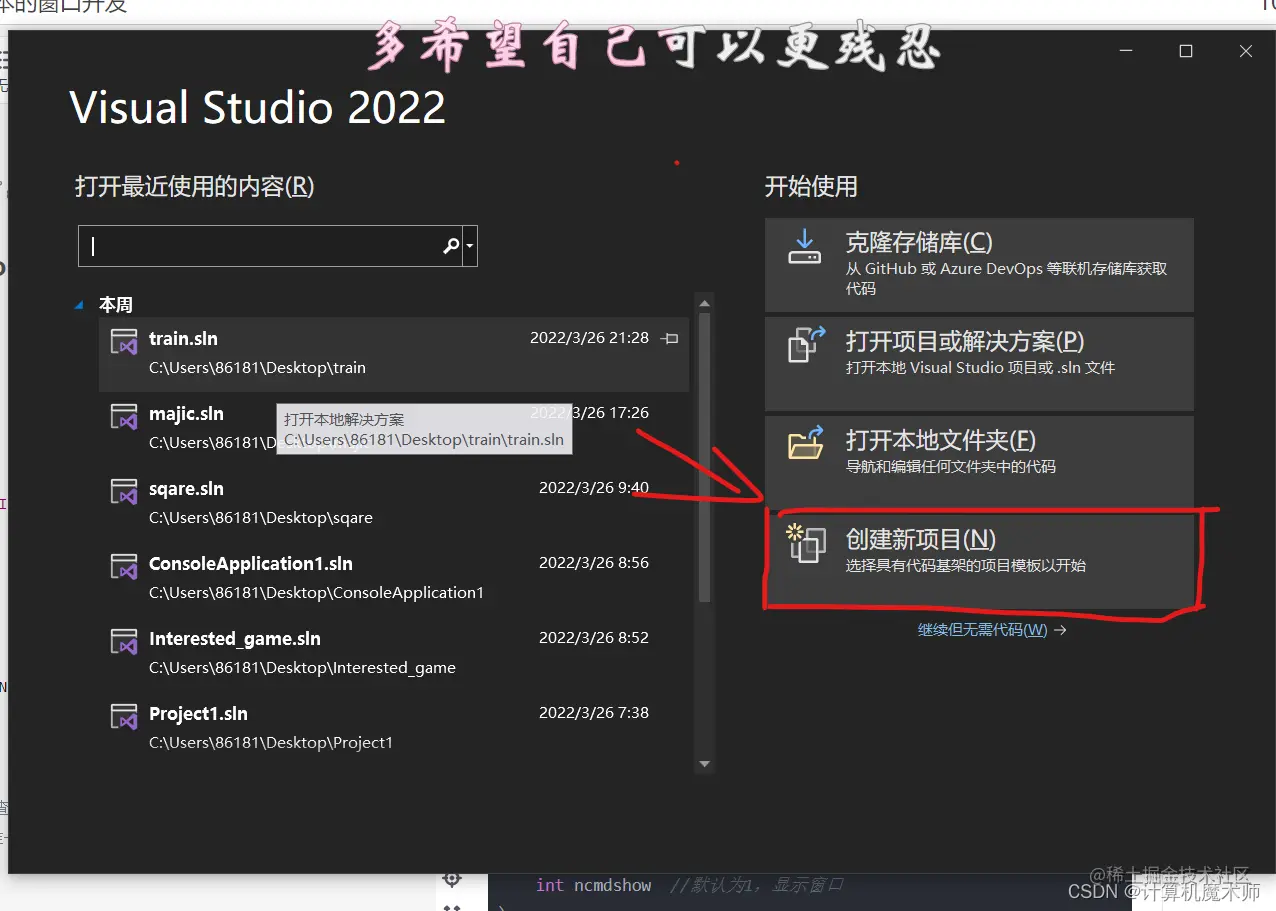Click the solution icon for sqare.sln
The height and width of the screenshot is (911, 1276).
(124, 489)
